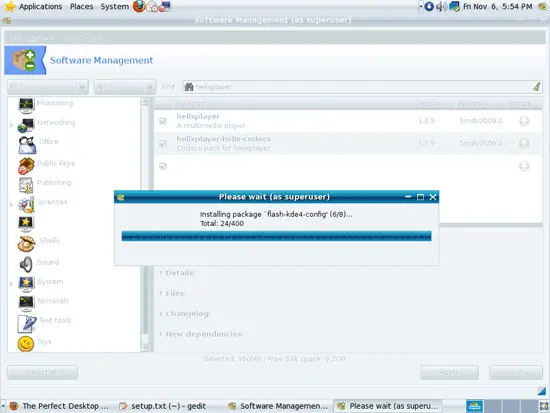Viewport: 550px width, 413px height.
Task: Select the Toys smiley icon
Action: click(x=26, y=344)
